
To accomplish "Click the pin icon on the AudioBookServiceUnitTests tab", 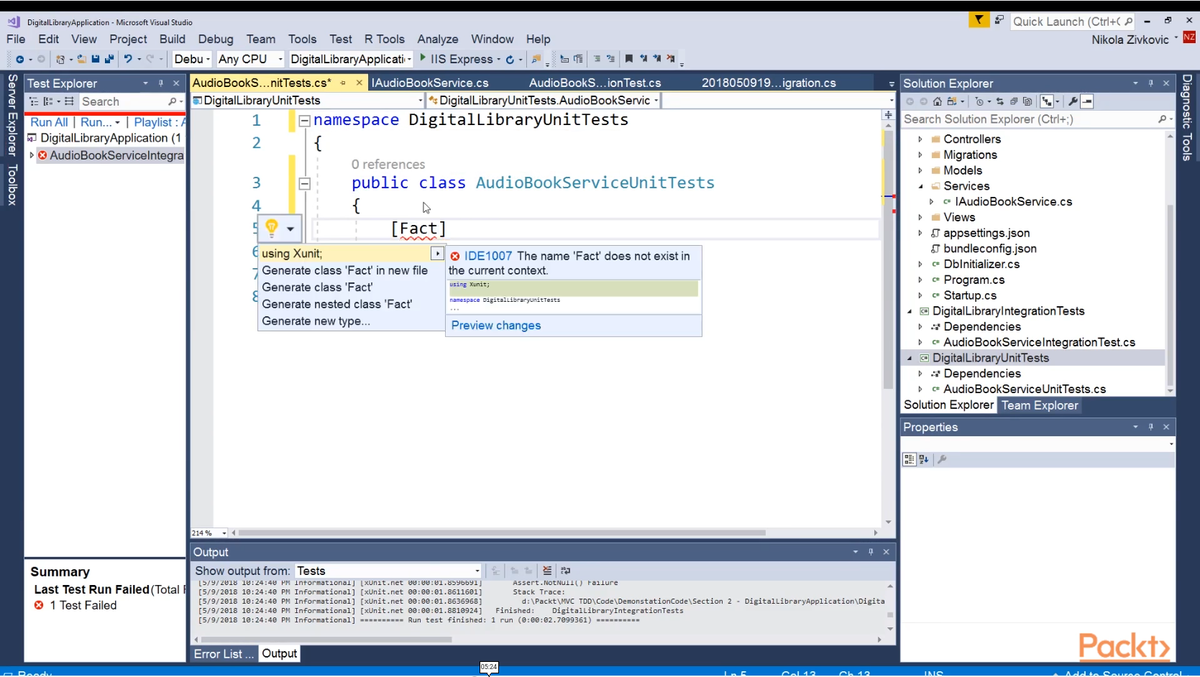I will tap(343, 83).
